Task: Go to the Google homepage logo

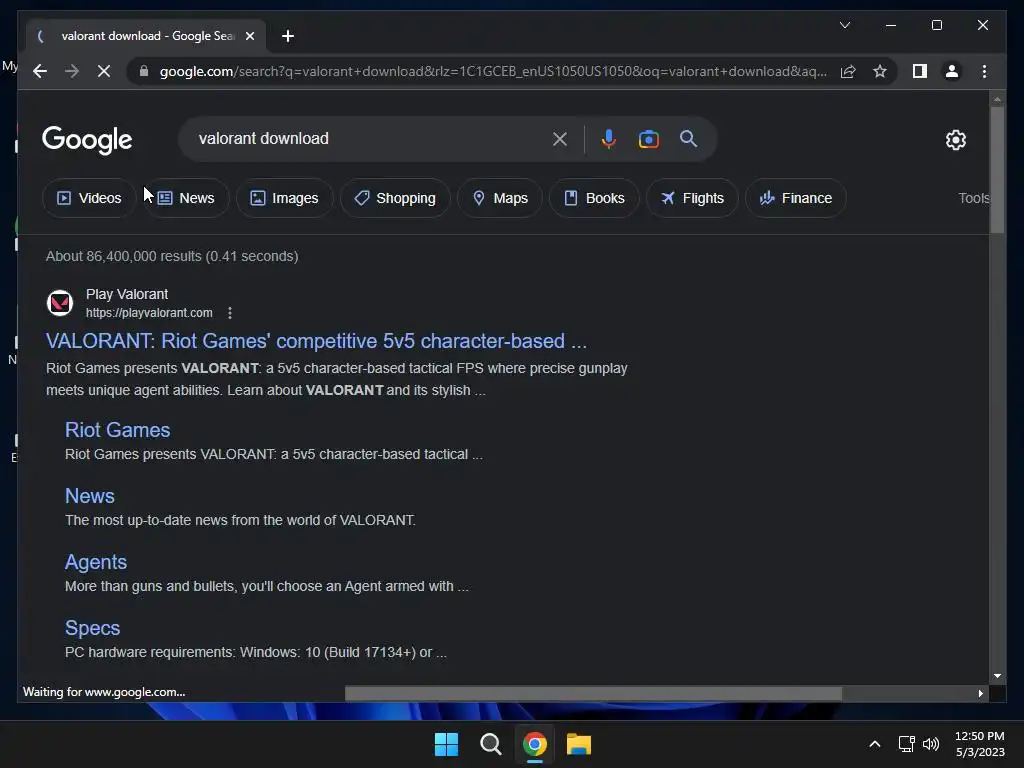Action: pyautogui.click(x=87, y=140)
